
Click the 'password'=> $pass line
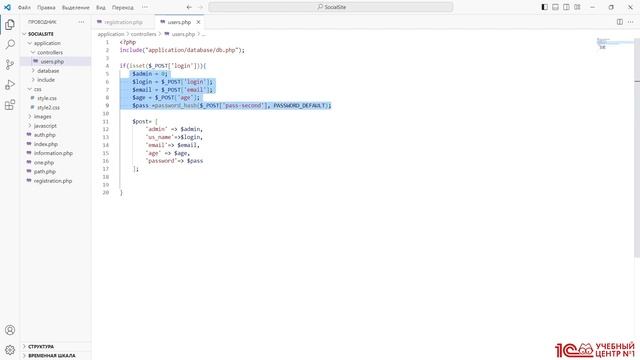[174, 161]
